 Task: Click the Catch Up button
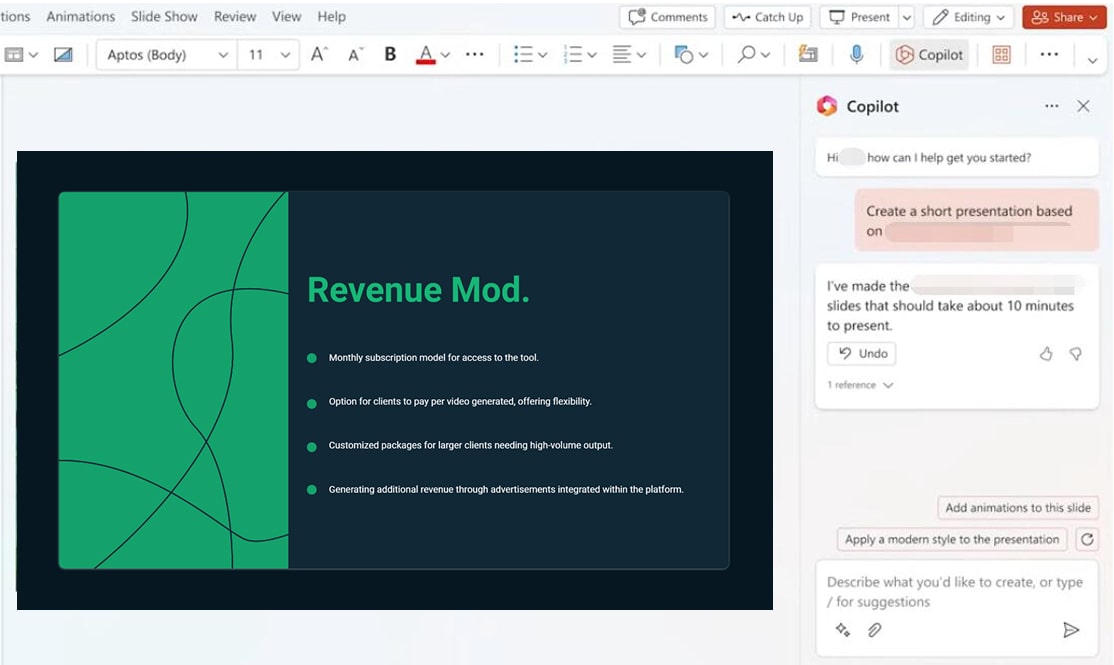768,17
